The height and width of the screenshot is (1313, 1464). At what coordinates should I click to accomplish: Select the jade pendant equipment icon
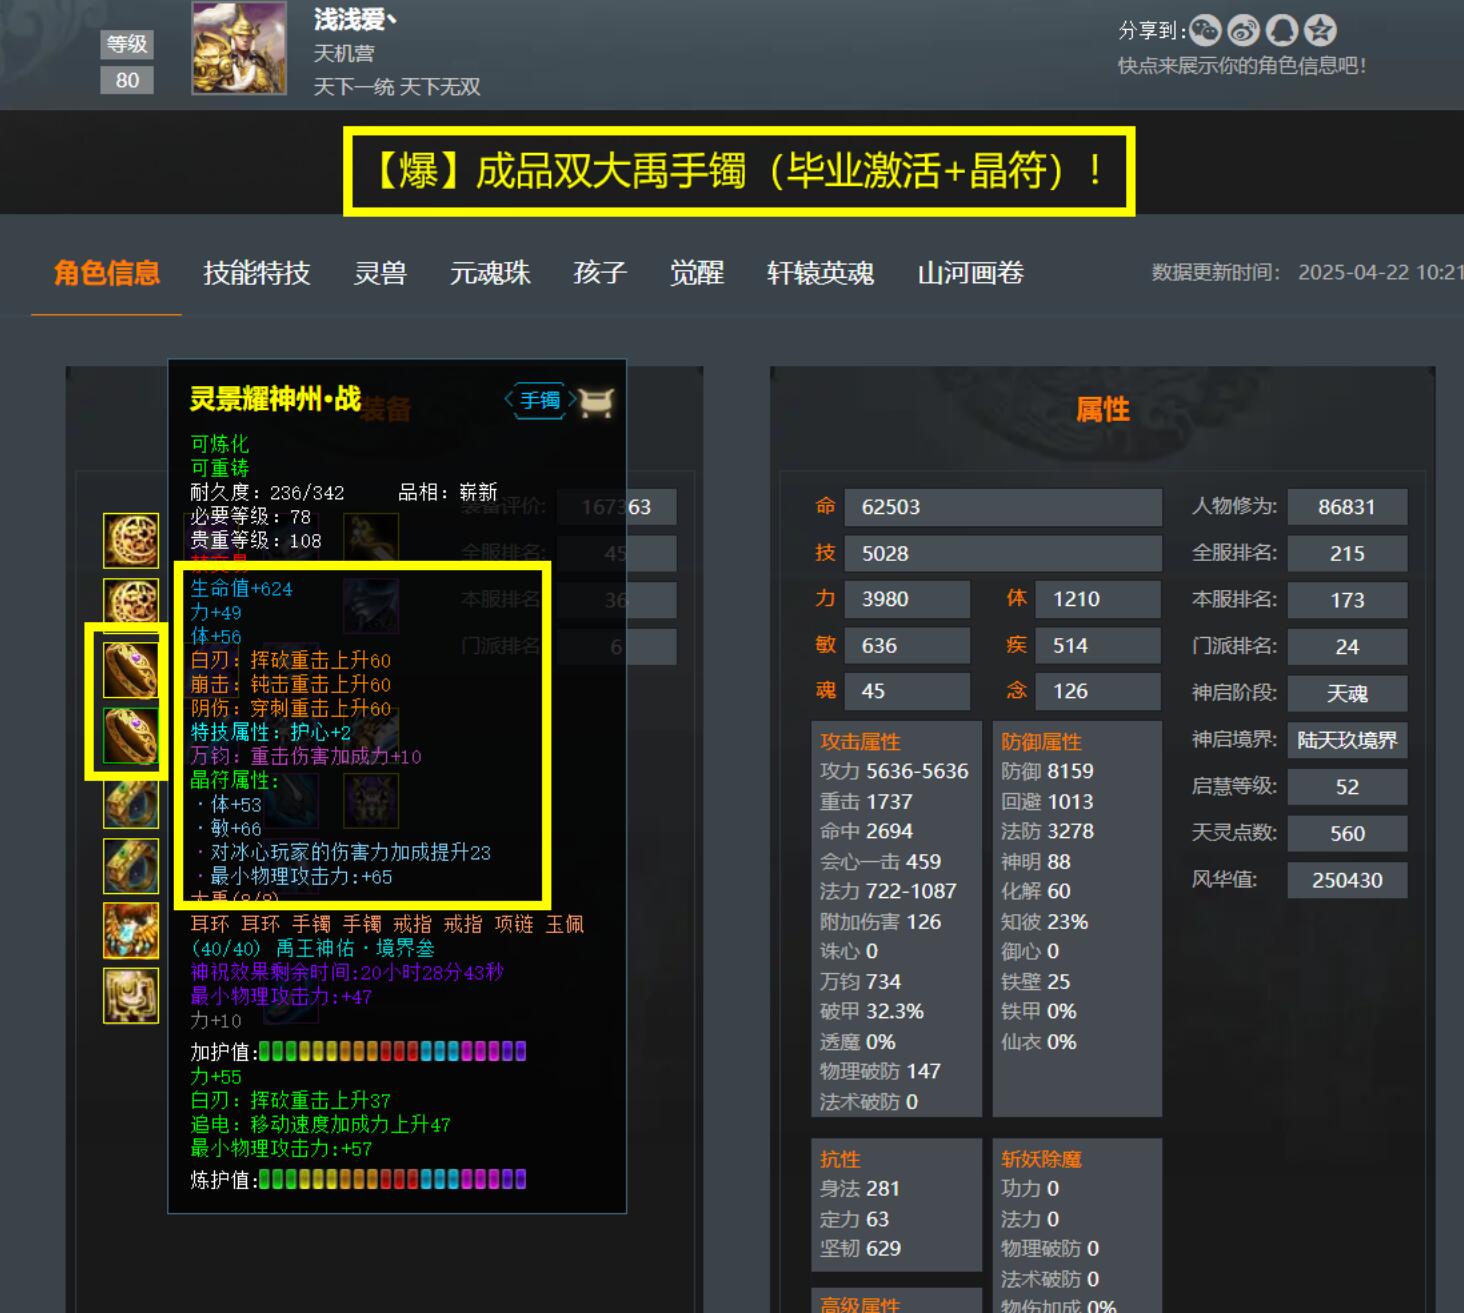pyautogui.click(x=131, y=996)
